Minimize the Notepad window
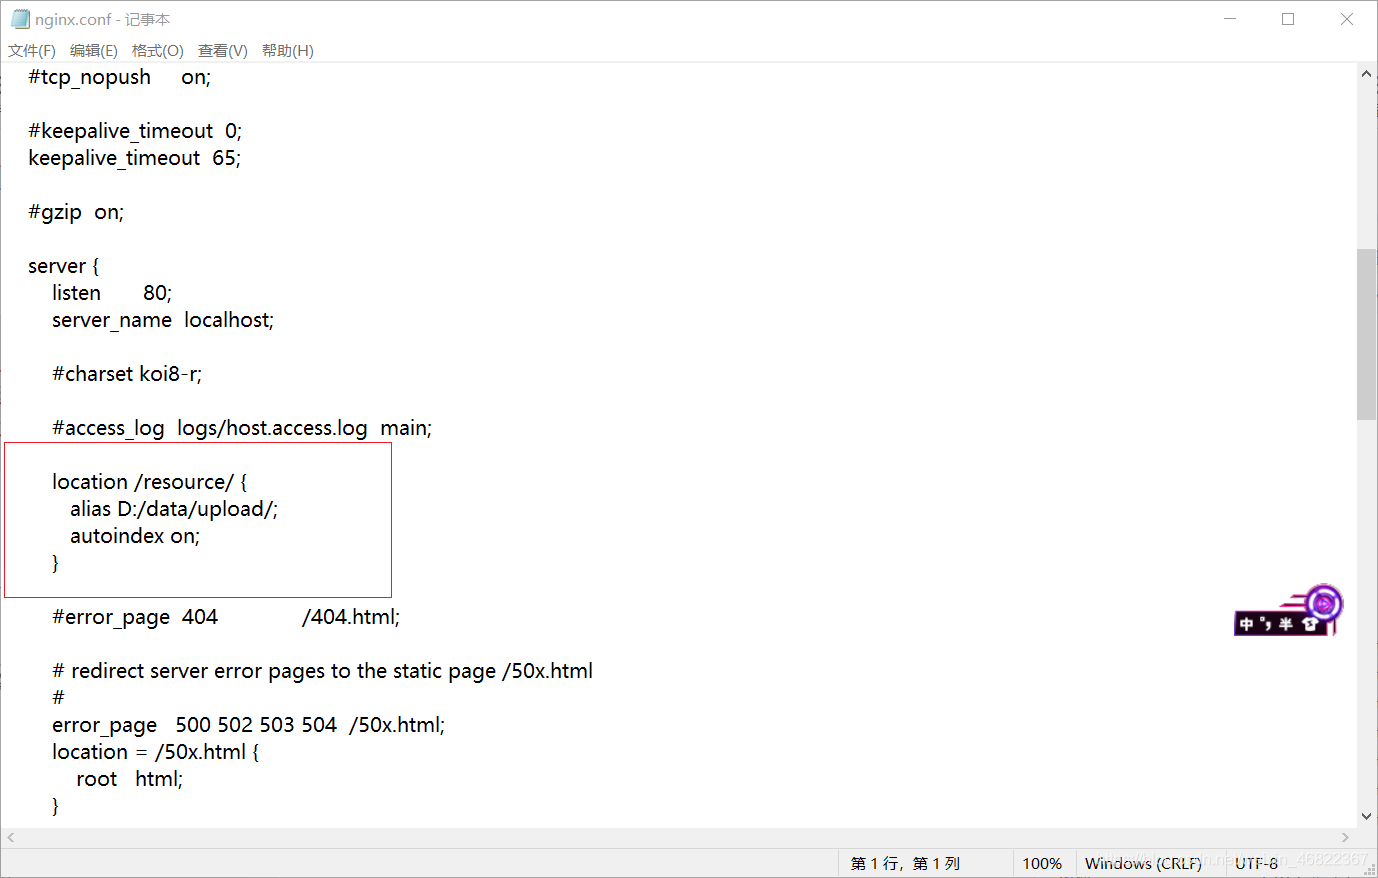The image size is (1378, 878). 1230,19
